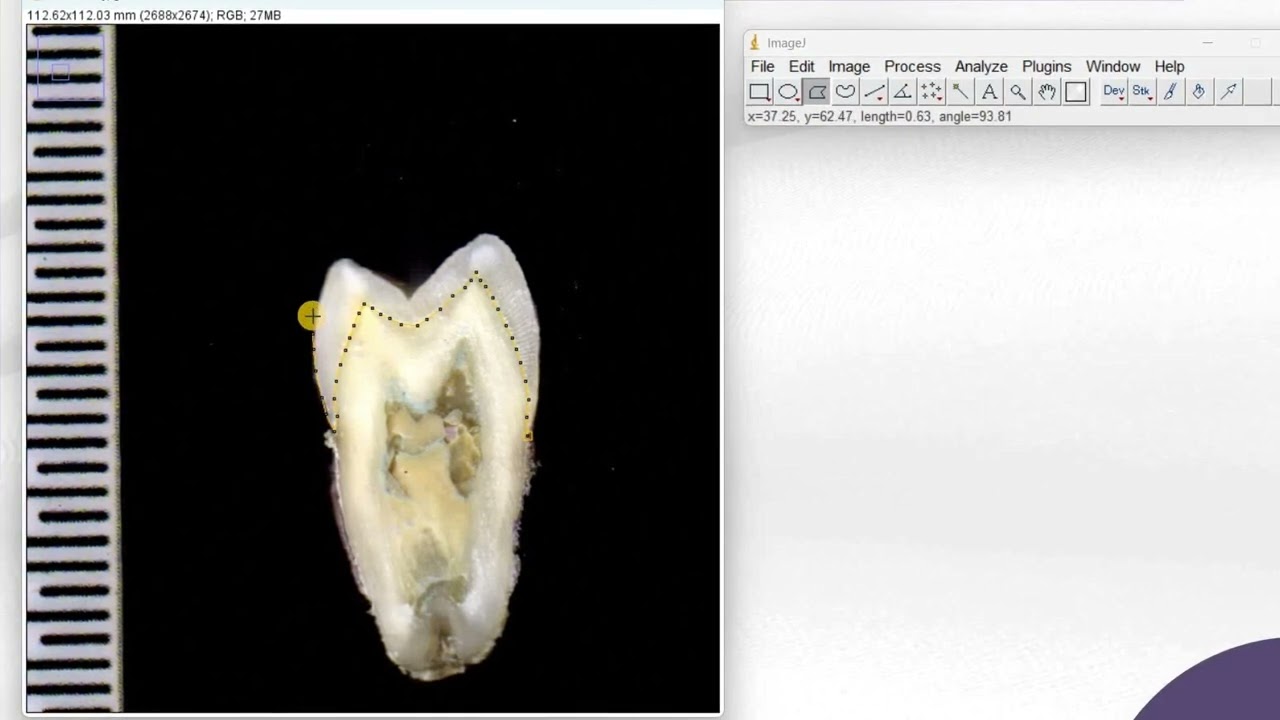This screenshot has width=1280, height=720.
Task: Select the Angle tool
Action: point(903,92)
